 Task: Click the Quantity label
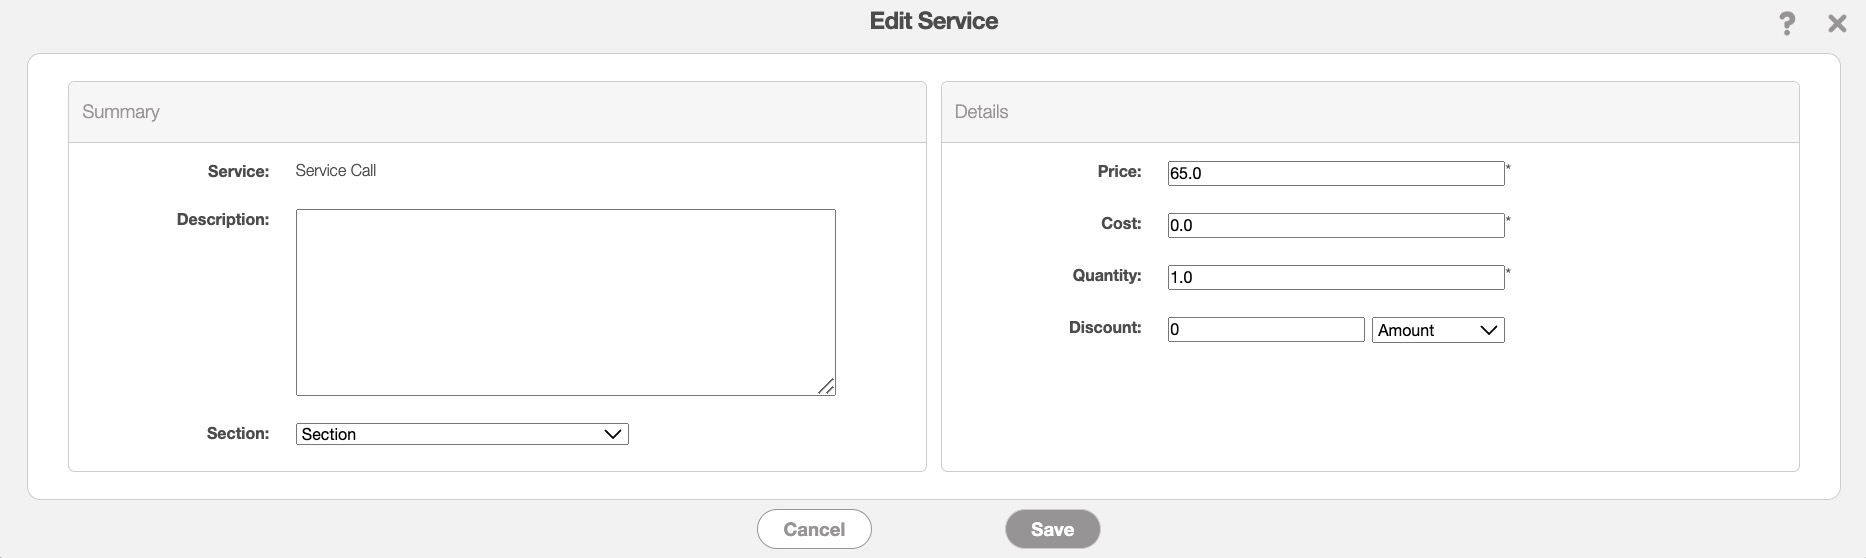pyautogui.click(x=1106, y=275)
